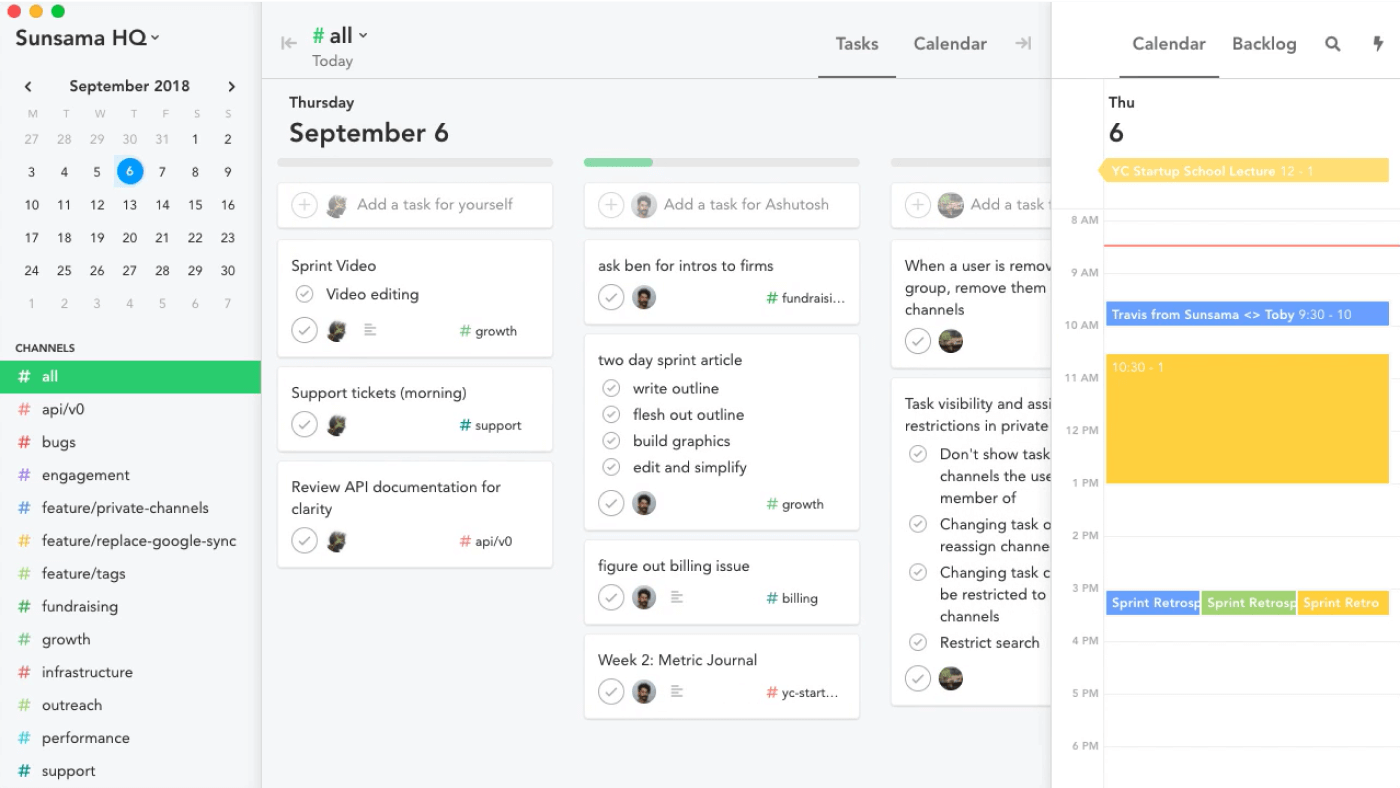Click plus icon to add task for Ashutosh

[610, 205]
